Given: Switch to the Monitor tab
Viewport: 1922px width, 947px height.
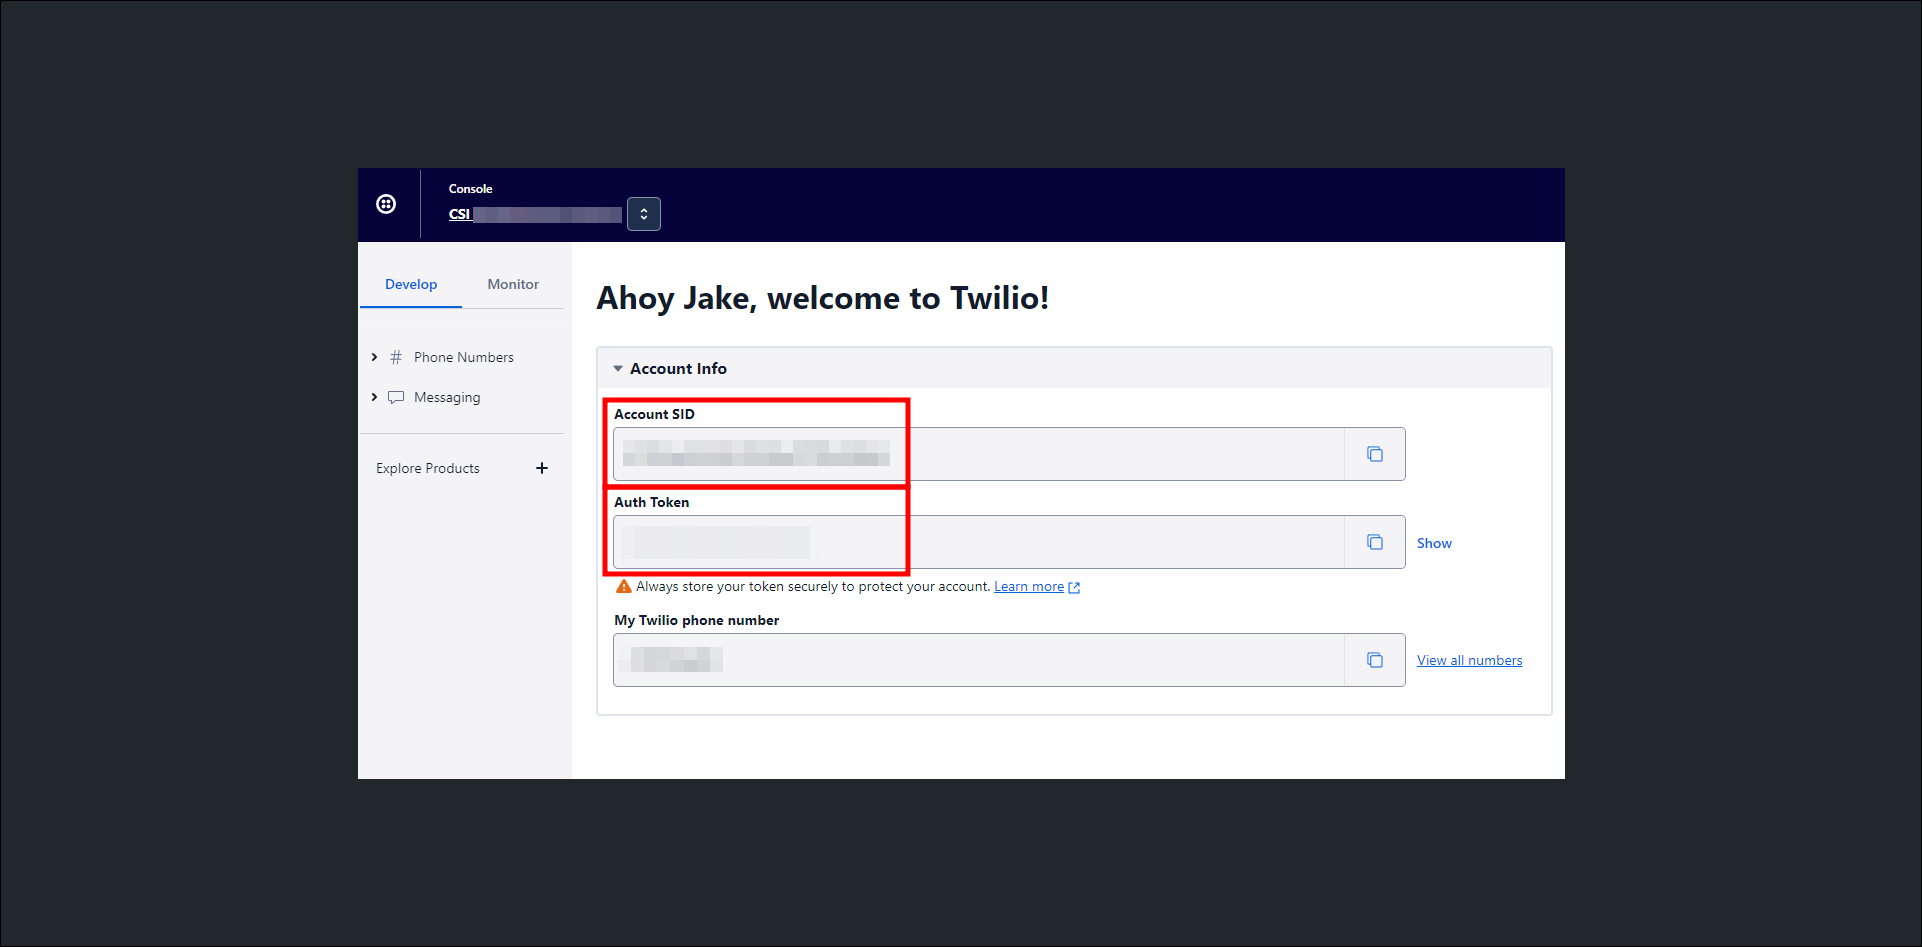Looking at the screenshot, I should coord(513,284).
